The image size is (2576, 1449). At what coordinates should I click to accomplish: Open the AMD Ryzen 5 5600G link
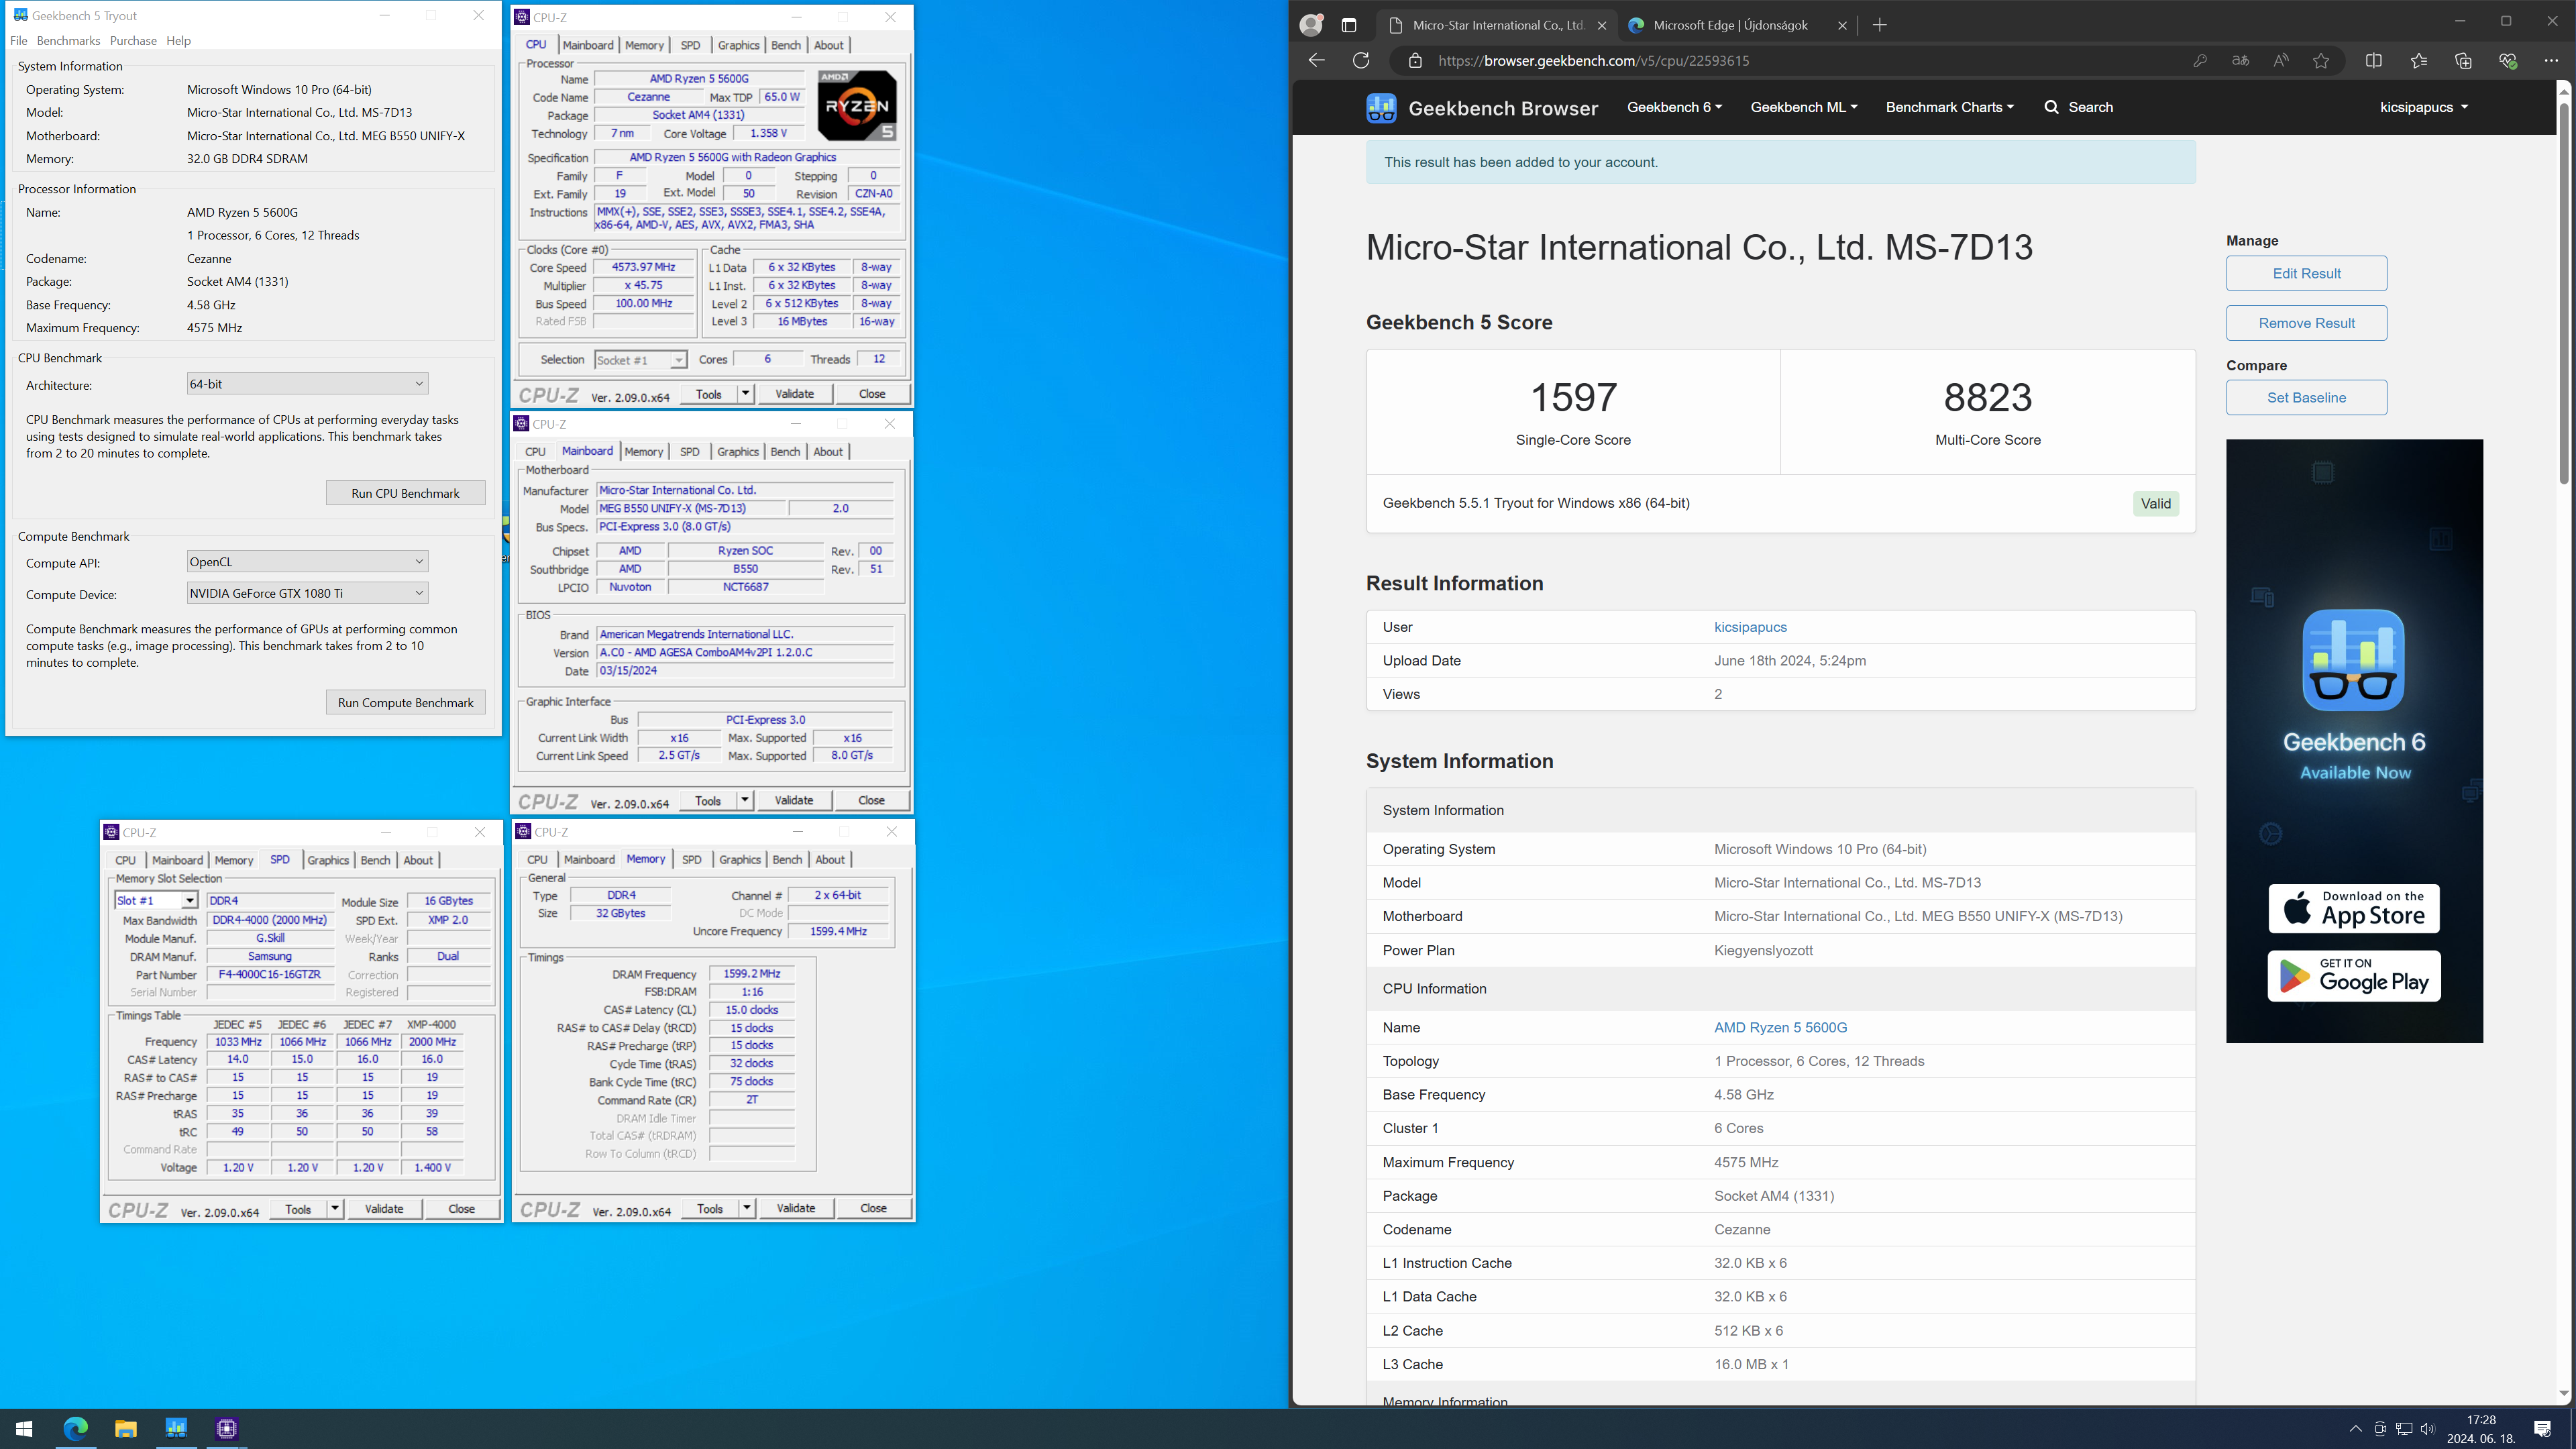(1780, 1028)
